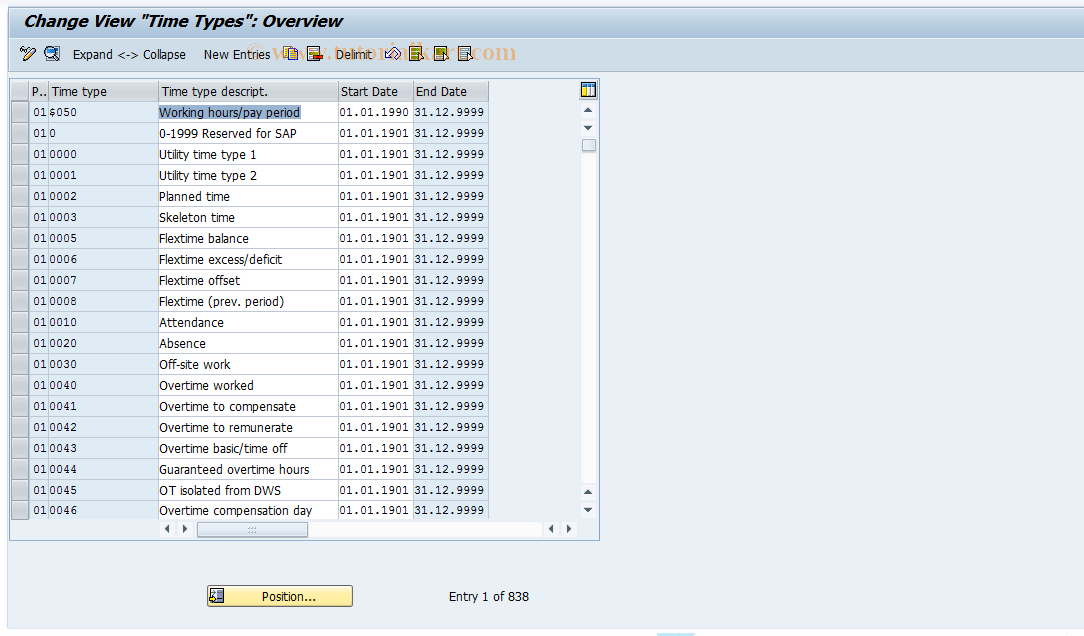Image resolution: width=1084 pixels, height=636 pixels.
Task: Click the Delimit button
Action: coord(353,55)
